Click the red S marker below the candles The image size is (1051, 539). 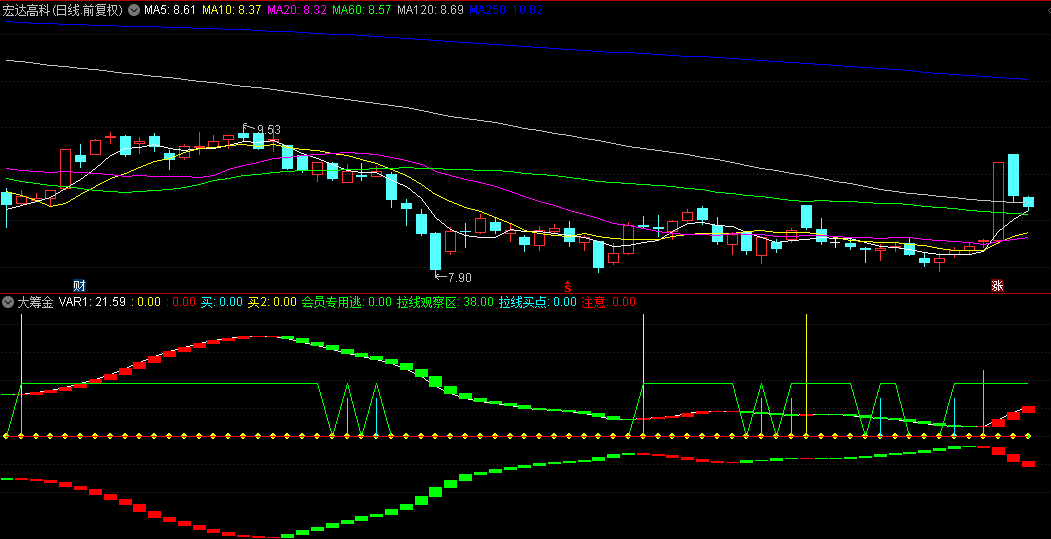(x=568, y=286)
